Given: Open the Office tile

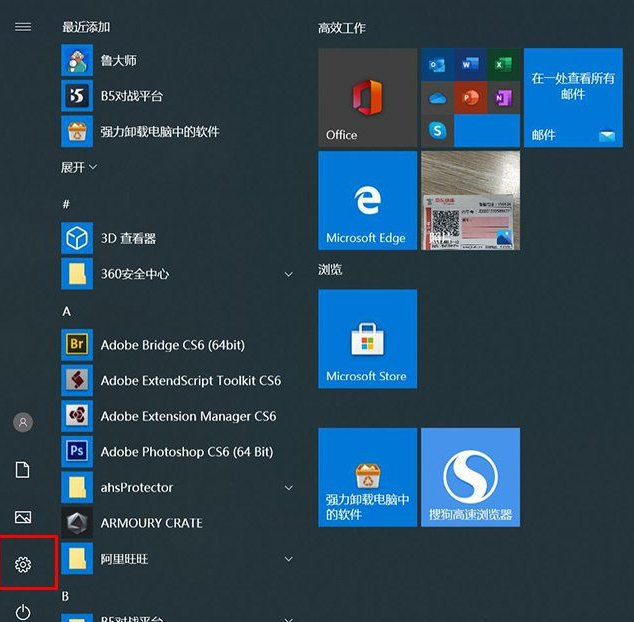Looking at the screenshot, I should click(x=368, y=97).
